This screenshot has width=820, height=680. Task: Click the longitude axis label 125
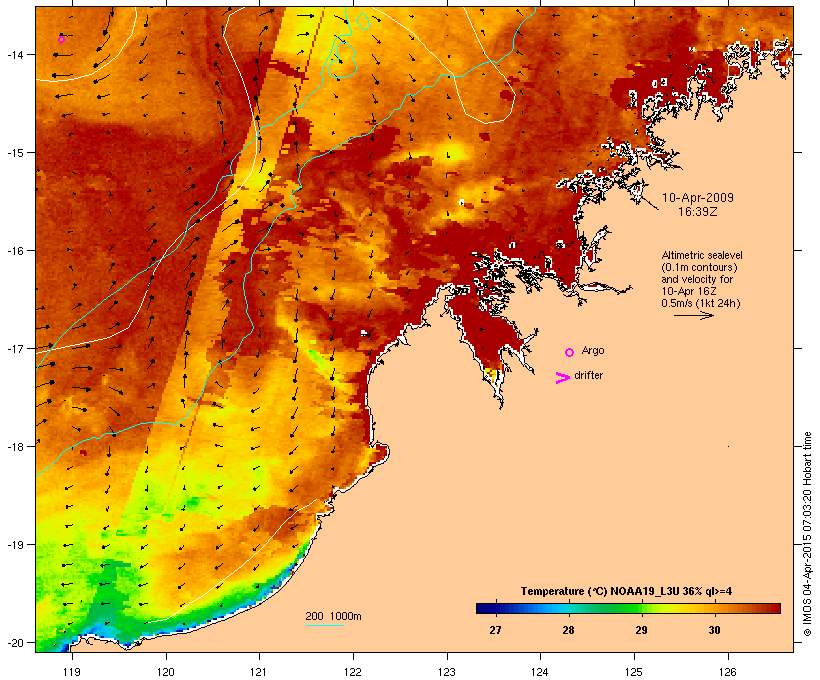634,672
